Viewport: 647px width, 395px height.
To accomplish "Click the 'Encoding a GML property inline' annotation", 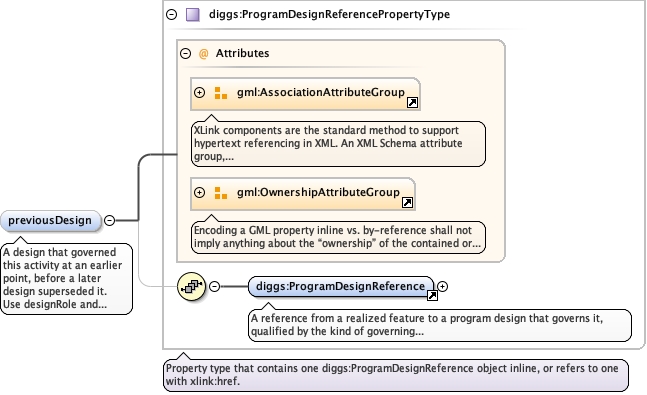I will [338, 237].
